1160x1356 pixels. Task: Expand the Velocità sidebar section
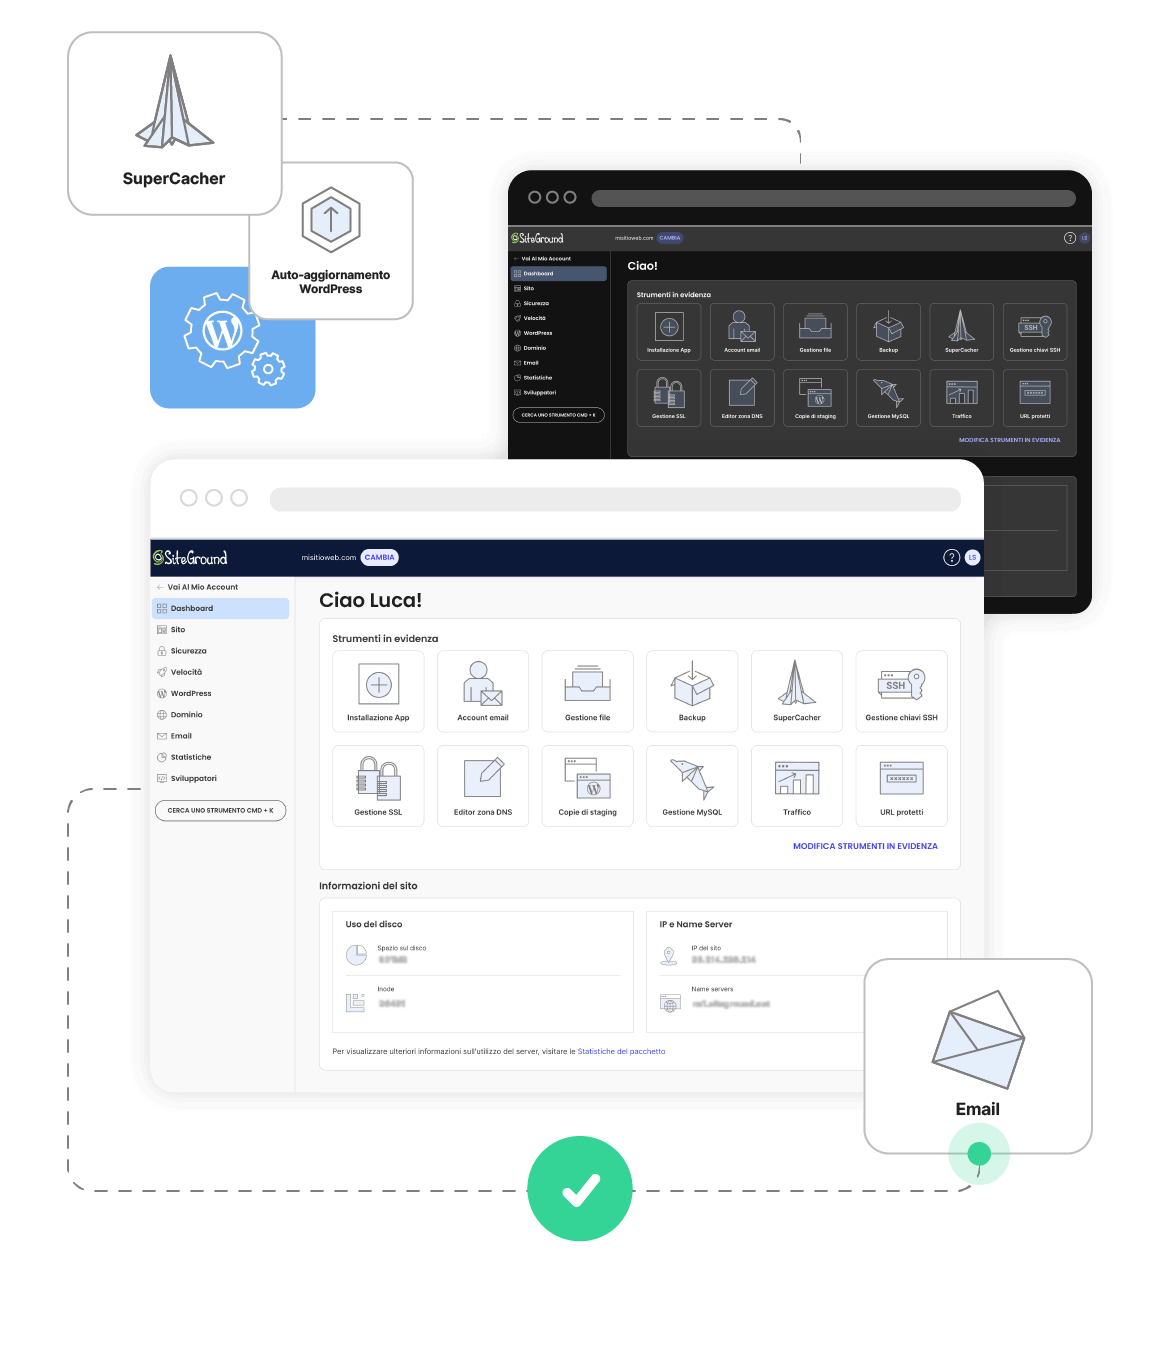pyautogui.click(x=186, y=672)
